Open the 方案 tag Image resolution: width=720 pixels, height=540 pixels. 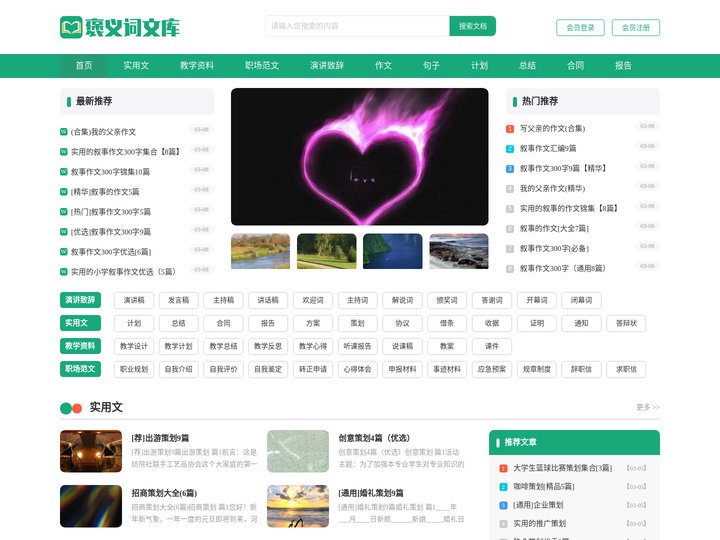coord(313,323)
